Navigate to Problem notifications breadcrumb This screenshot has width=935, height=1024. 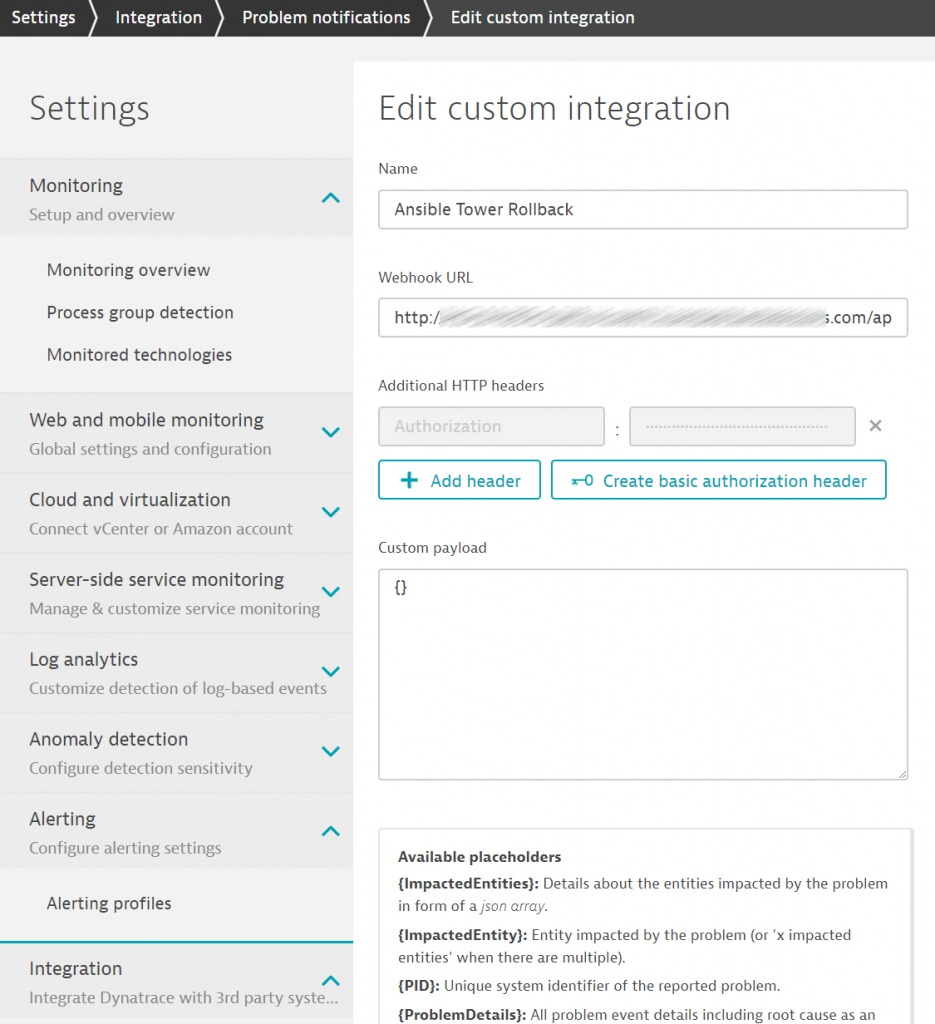click(326, 18)
